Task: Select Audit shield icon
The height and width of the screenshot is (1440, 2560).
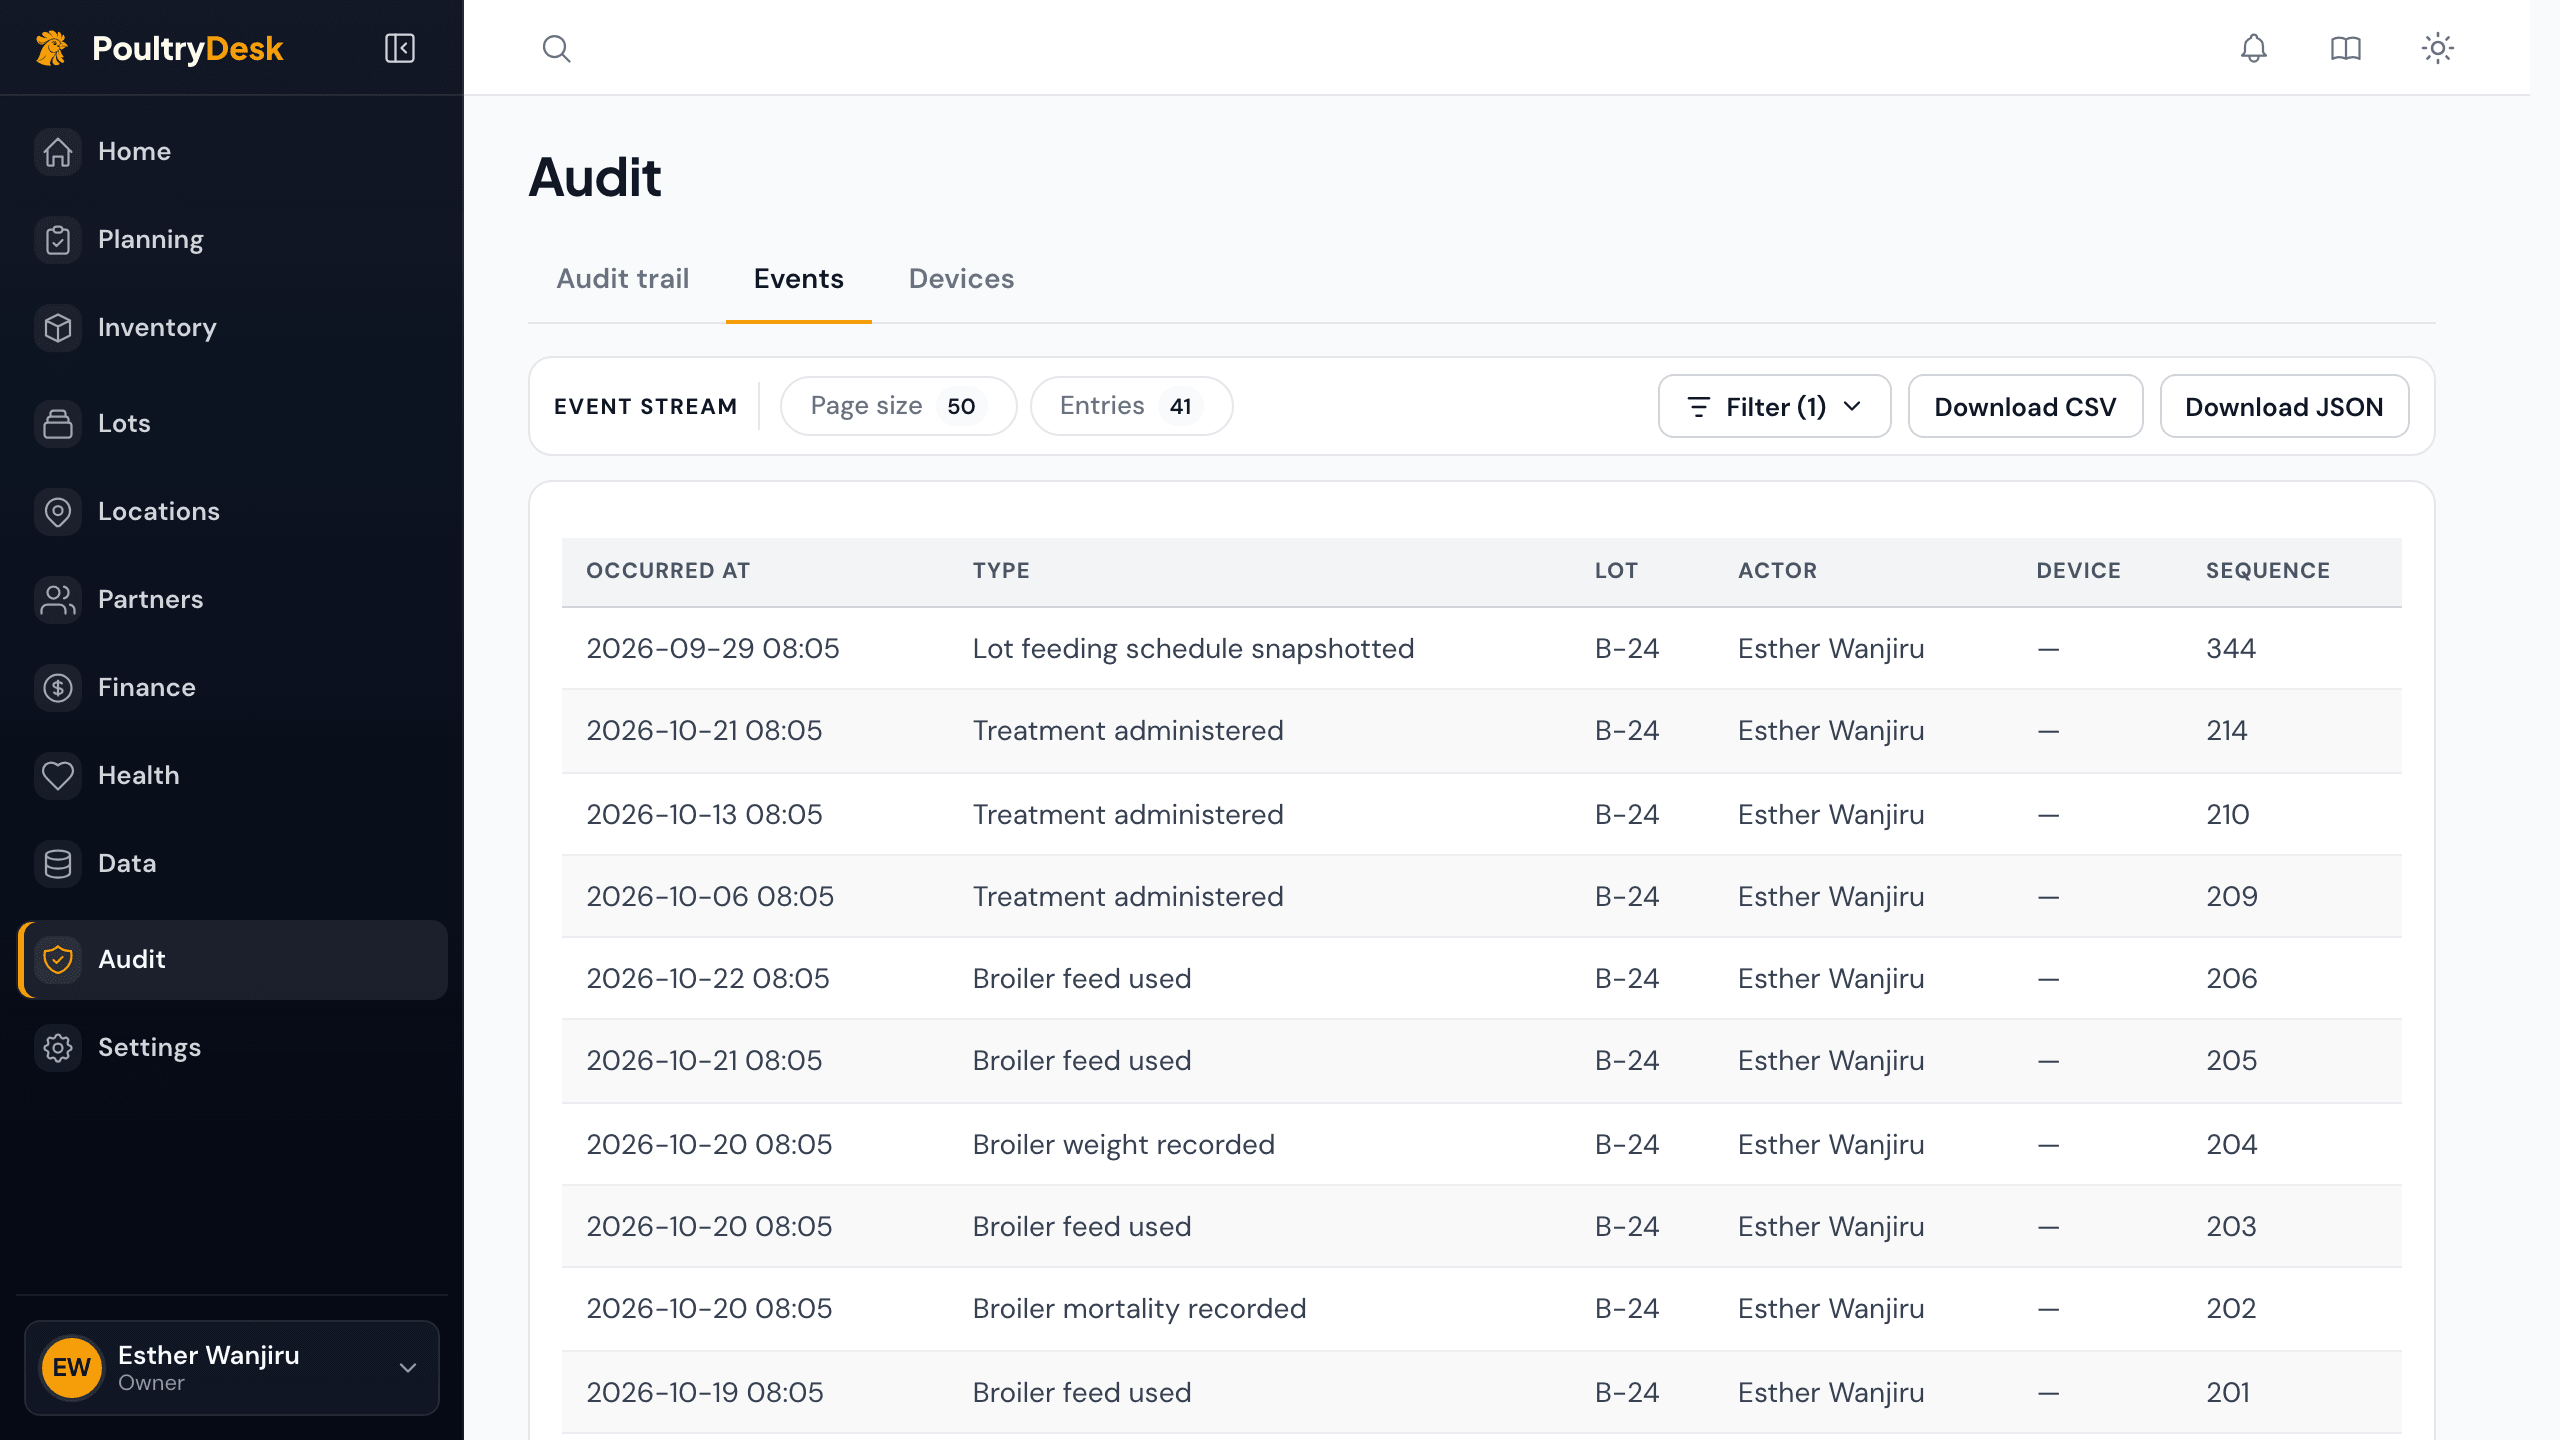Action: click(x=58, y=960)
